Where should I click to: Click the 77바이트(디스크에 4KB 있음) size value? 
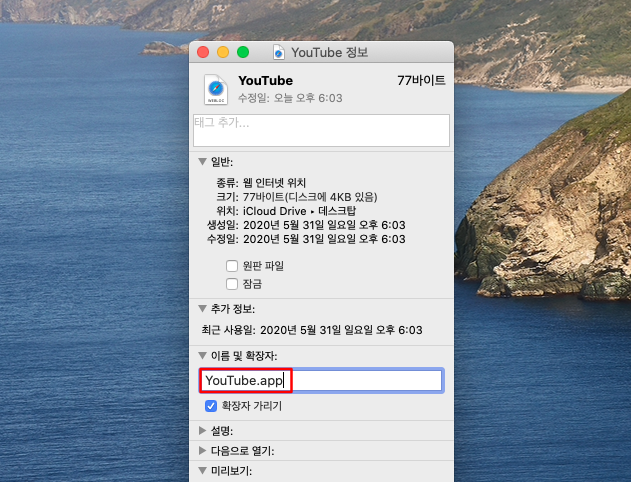point(310,197)
